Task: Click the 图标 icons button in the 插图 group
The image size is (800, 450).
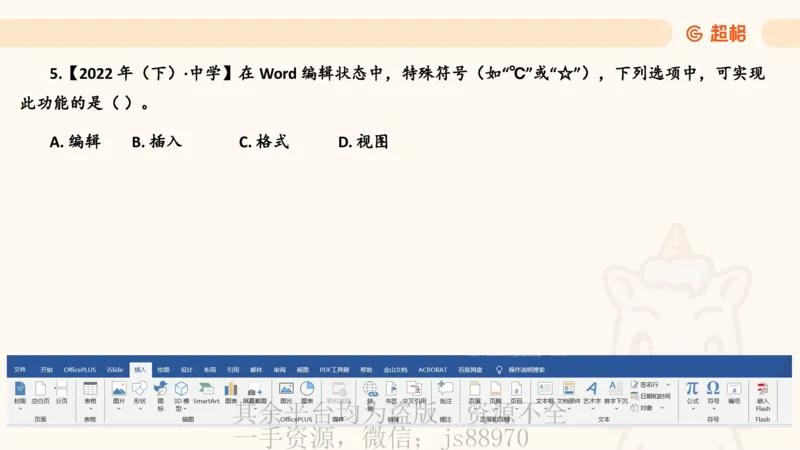Action: tap(161, 395)
